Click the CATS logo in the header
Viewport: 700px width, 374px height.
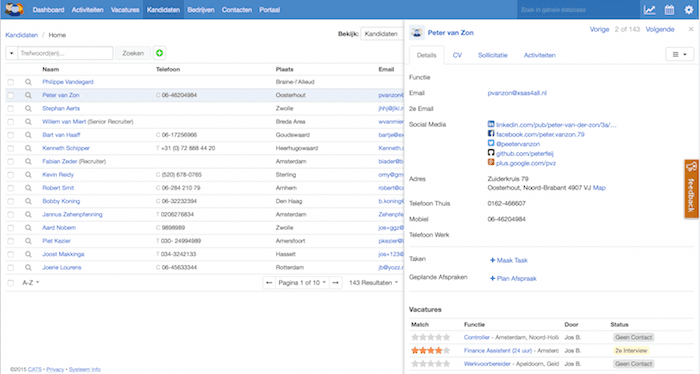pyautogui.click(x=14, y=9)
